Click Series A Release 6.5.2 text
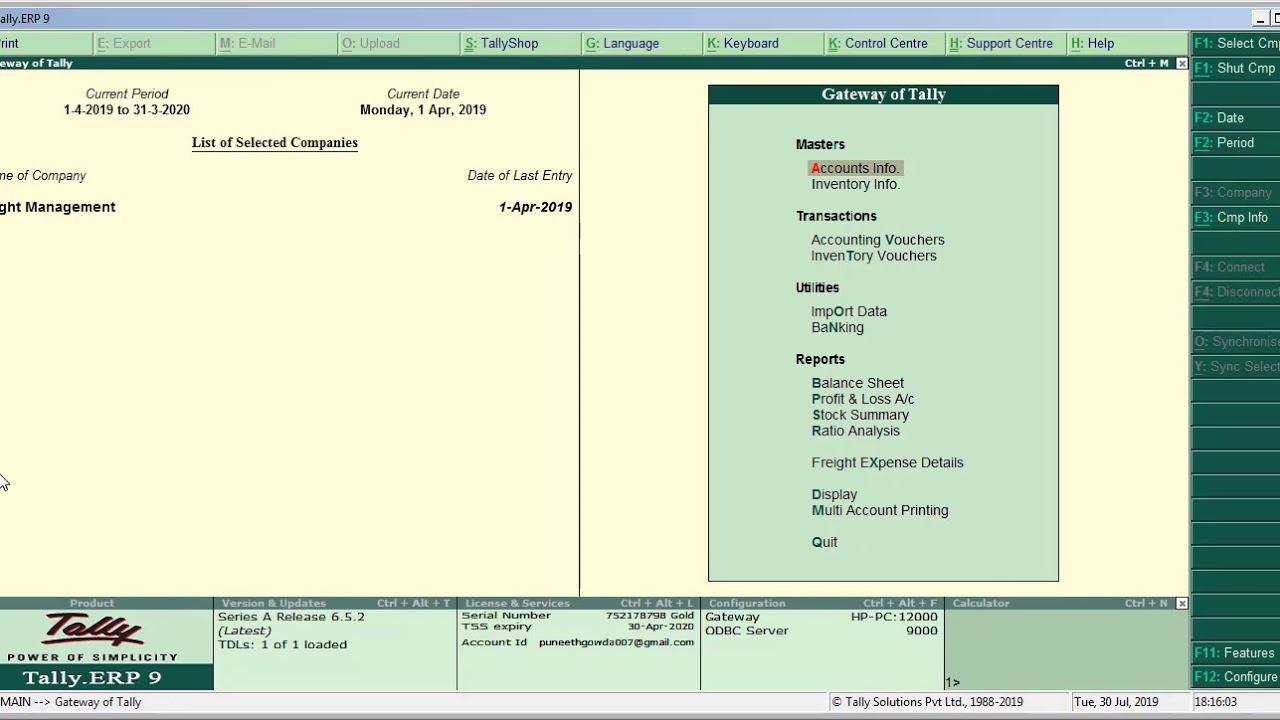The width and height of the screenshot is (1280, 720). click(291, 617)
